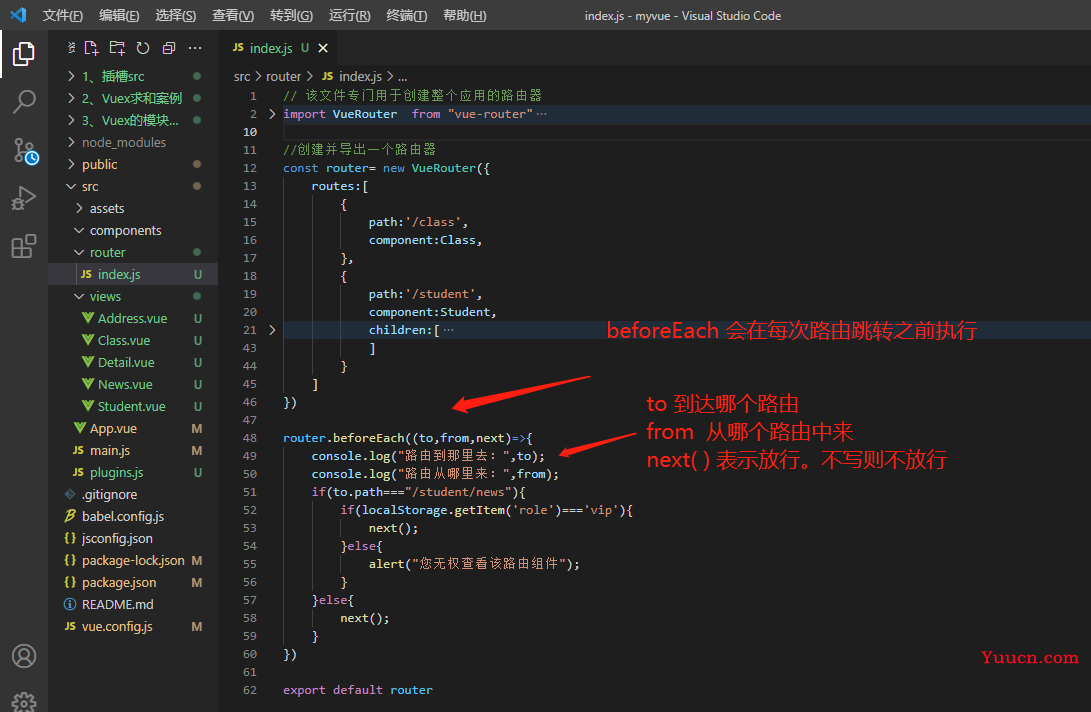Open the Accounts menu icon
This screenshot has height=712, width=1091.
(24, 656)
